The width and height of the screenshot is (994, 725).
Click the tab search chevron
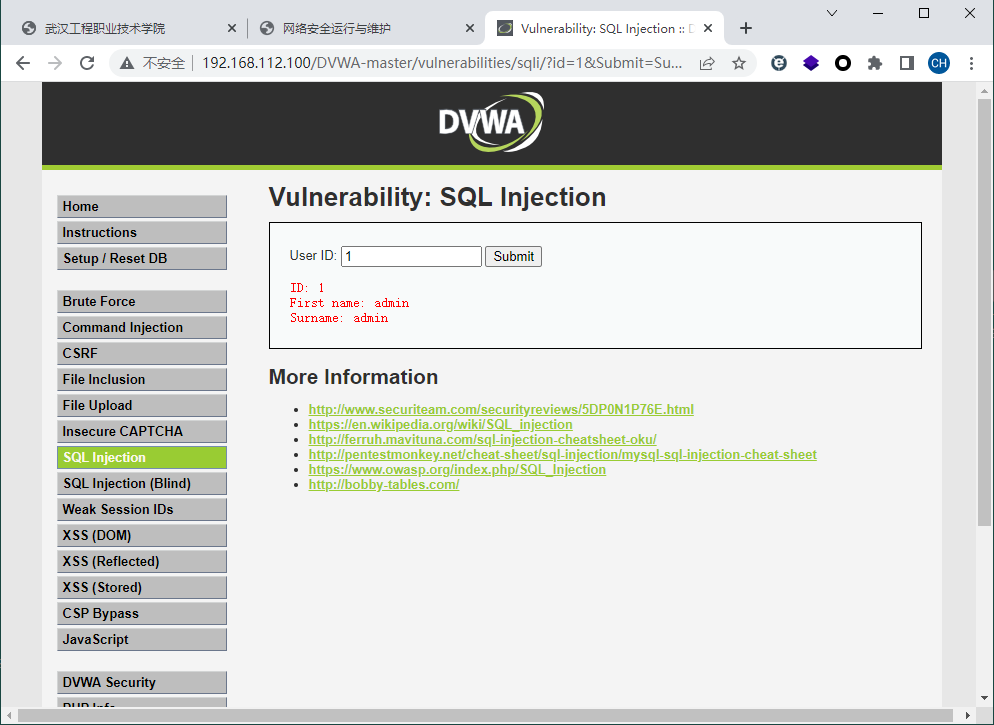click(832, 12)
